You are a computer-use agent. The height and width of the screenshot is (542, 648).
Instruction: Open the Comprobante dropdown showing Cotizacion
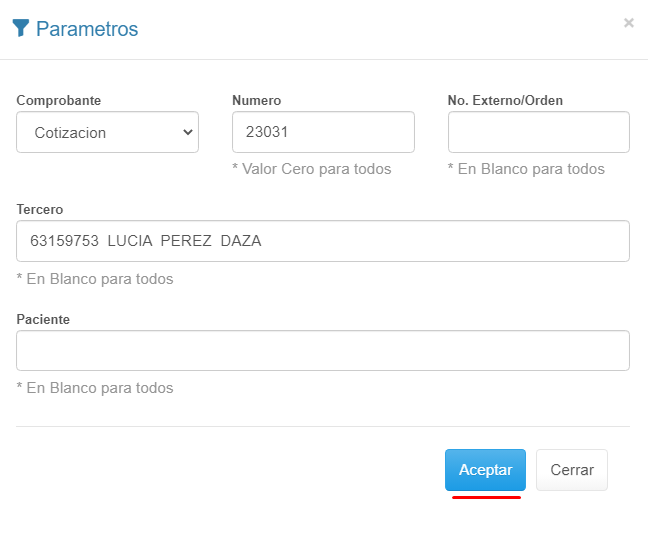pyautogui.click(x=107, y=132)
